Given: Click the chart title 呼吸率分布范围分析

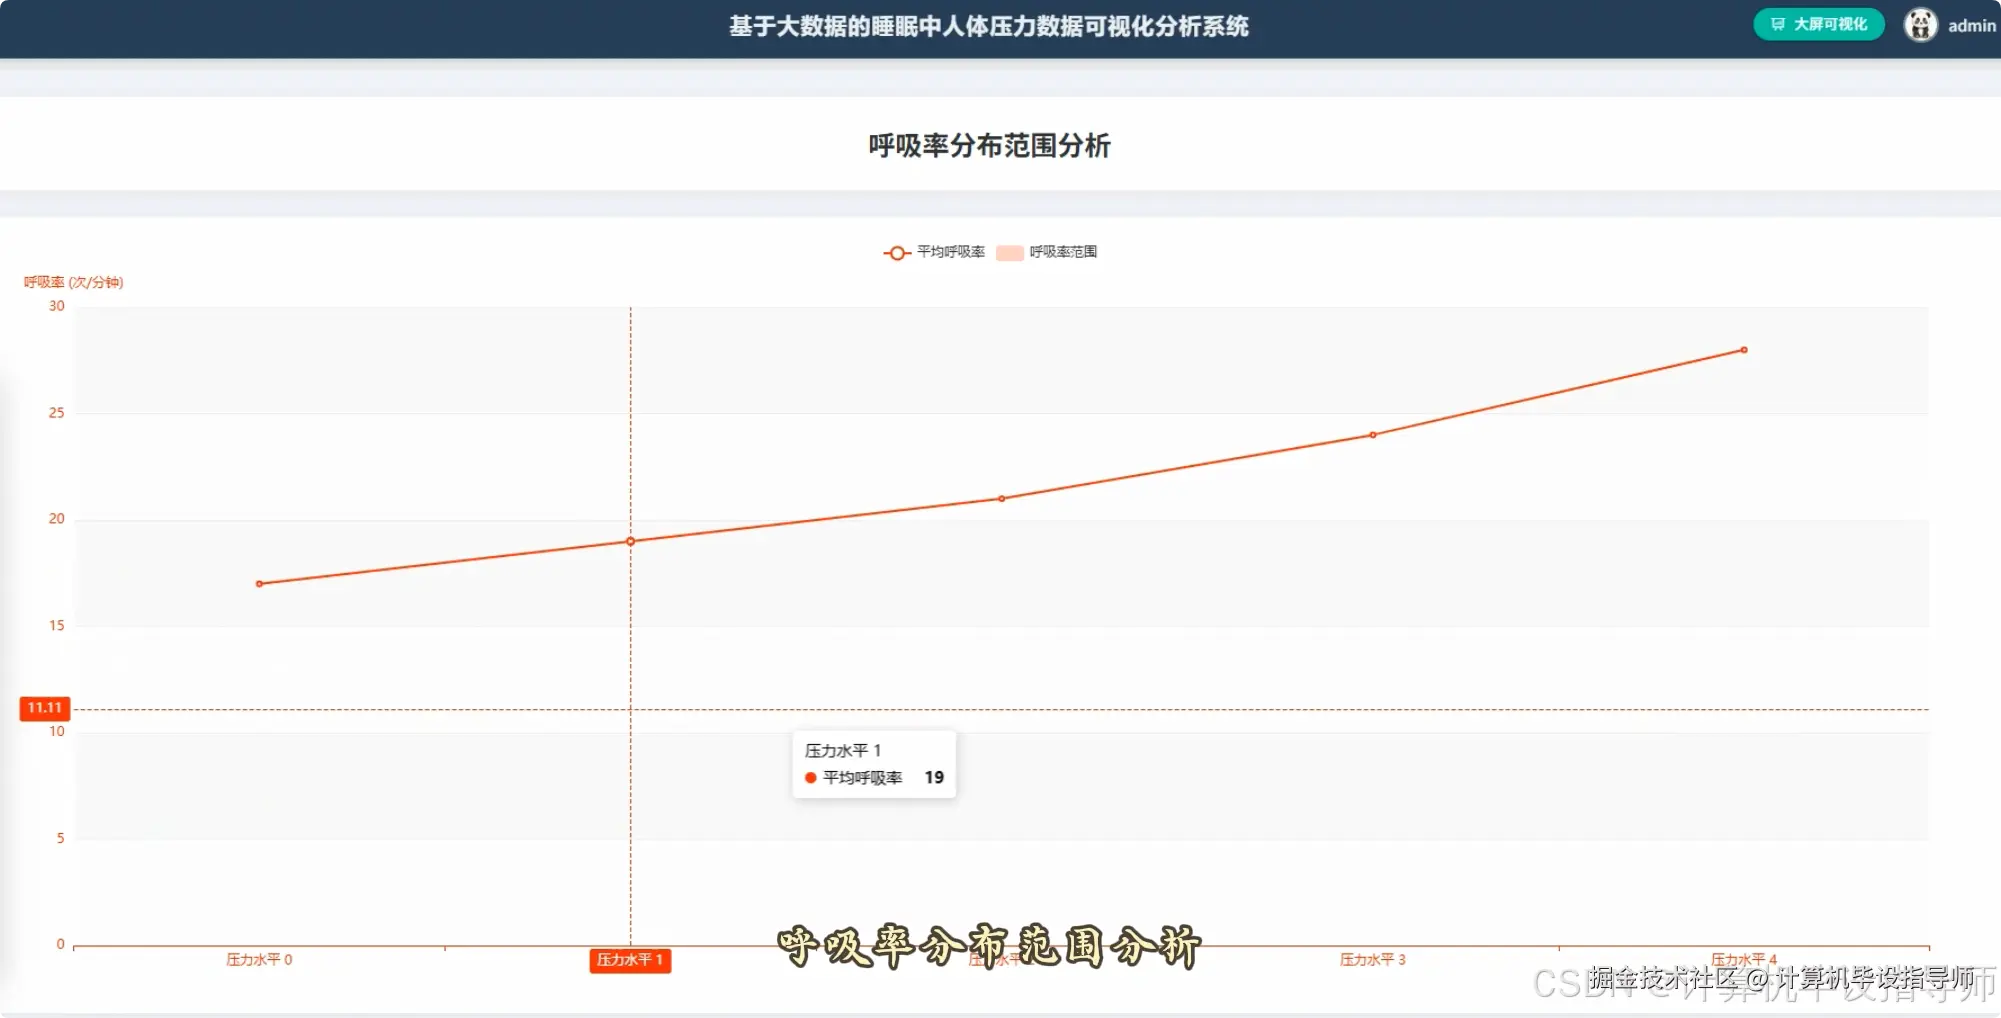Looking at the screenshot, I should 989,147.
